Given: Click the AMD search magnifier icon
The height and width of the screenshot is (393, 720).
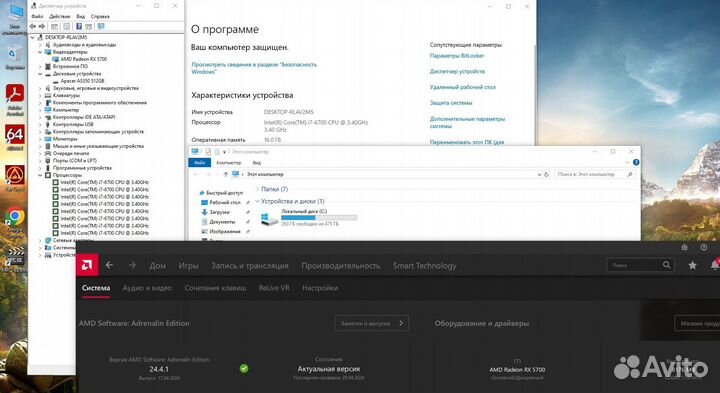Looking at the screenshot, I should click(666, 265).
